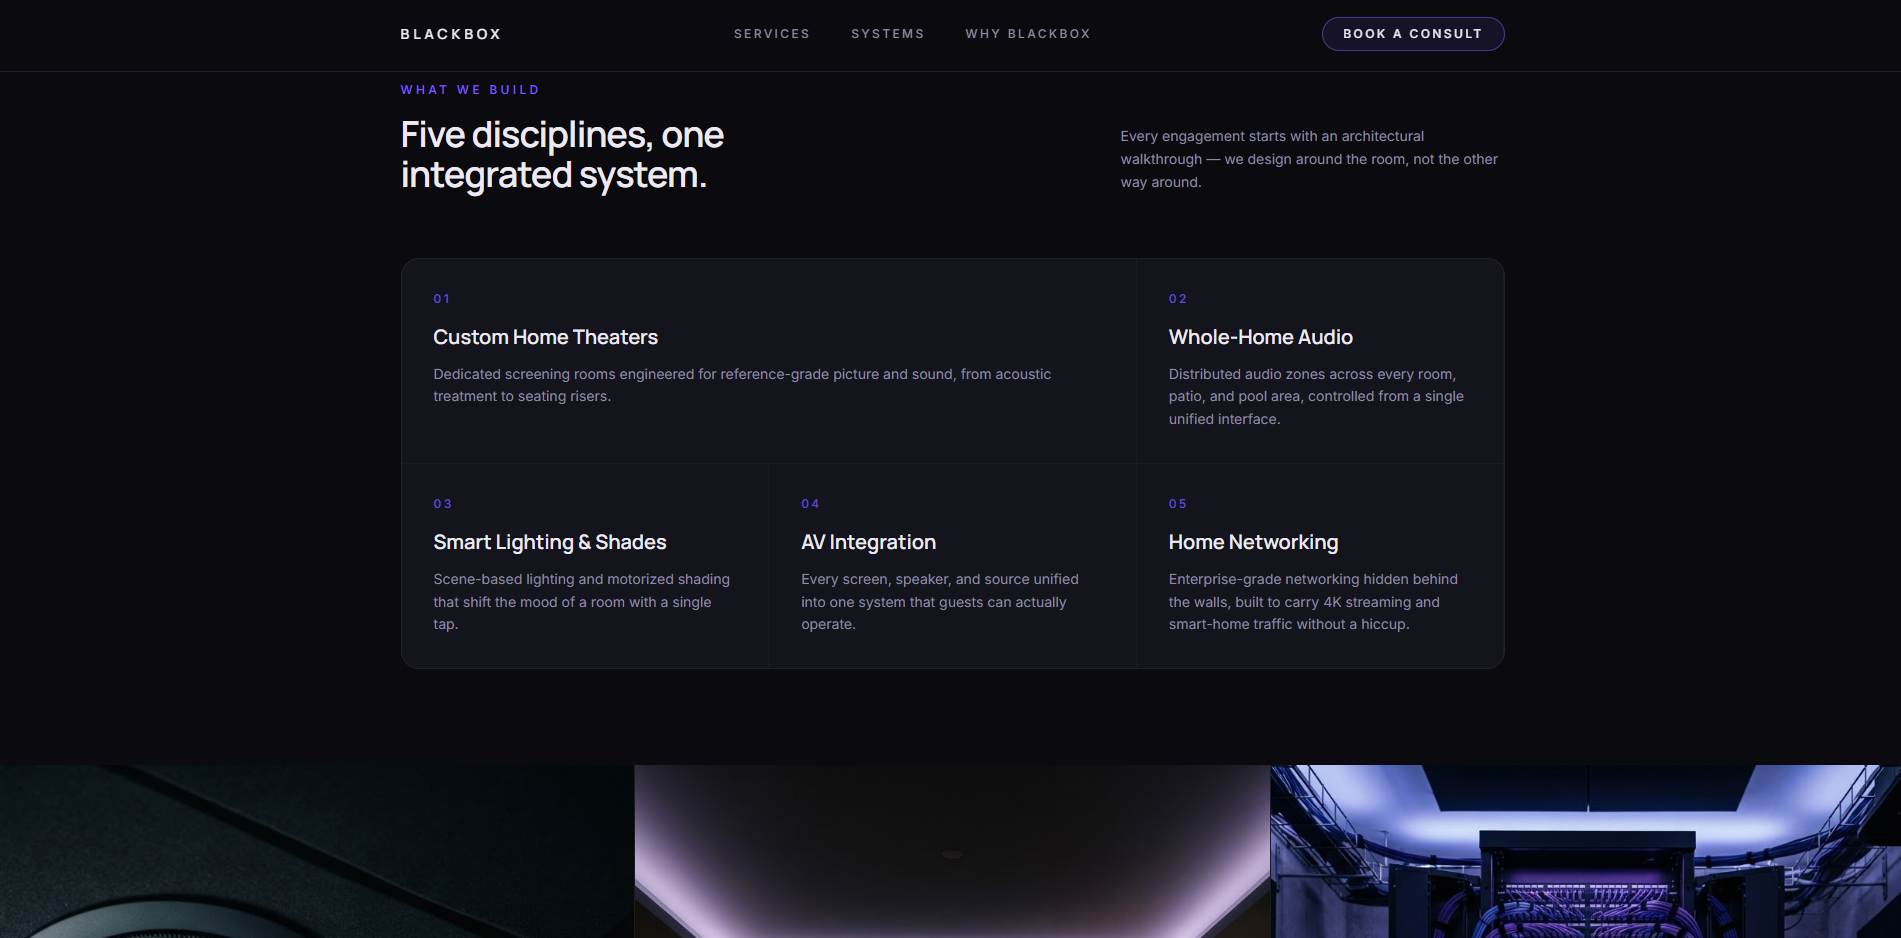Click the WHAT WE BUILD section label
The height and width of the screenshot is (938, 1901).
pyautogui.click(x=470, y=90)
